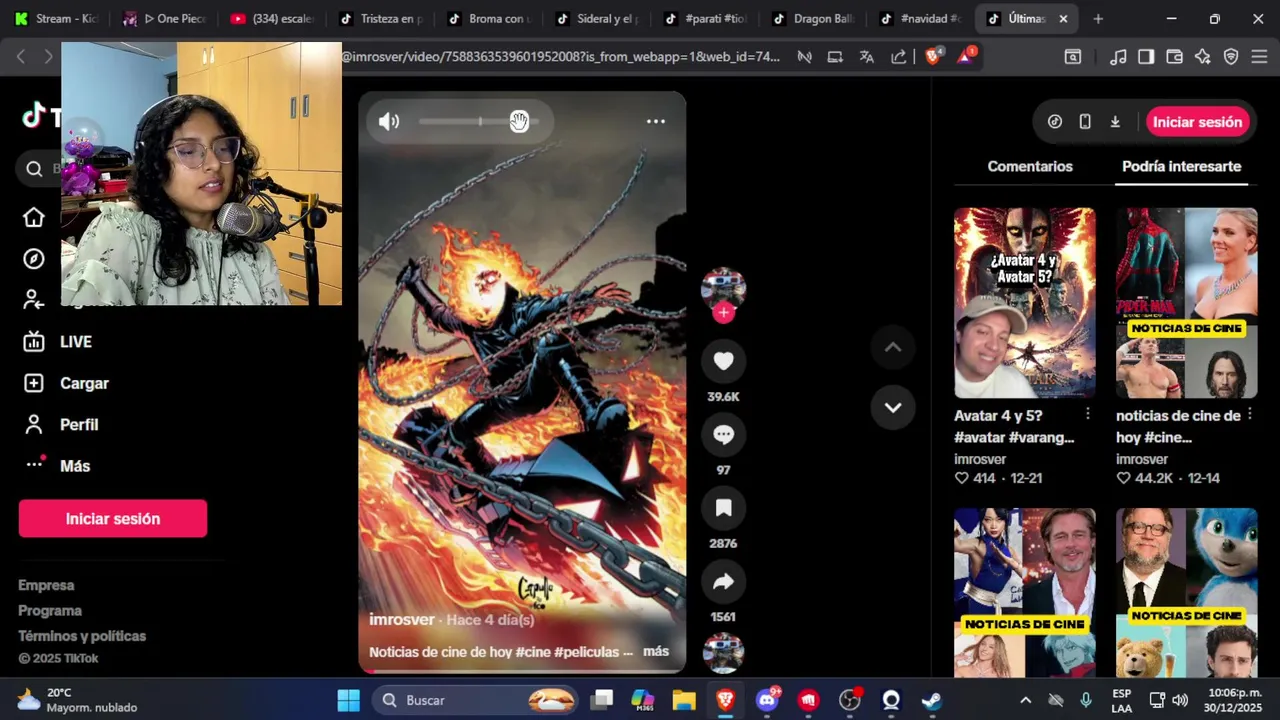Click the get-app phone icon
This screenshot has height=720, width=1280.
[x=1085, y=122]
